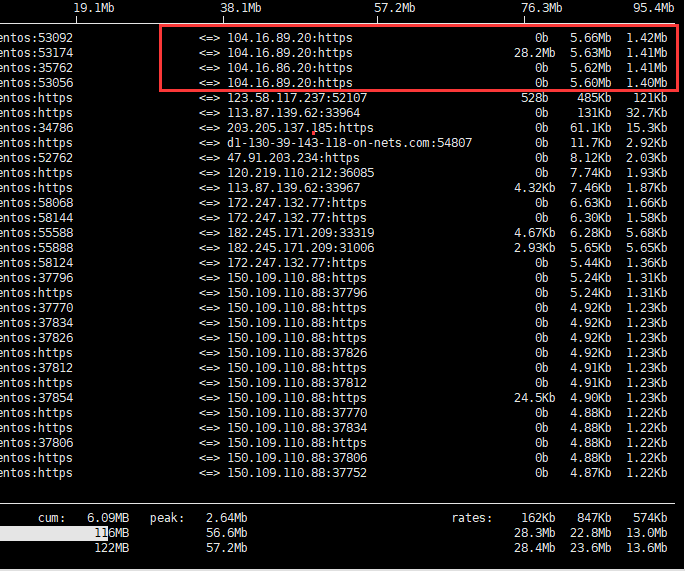Click the peak: label
The width and height of the screenshot is (685, 571).
pos(167,518)
